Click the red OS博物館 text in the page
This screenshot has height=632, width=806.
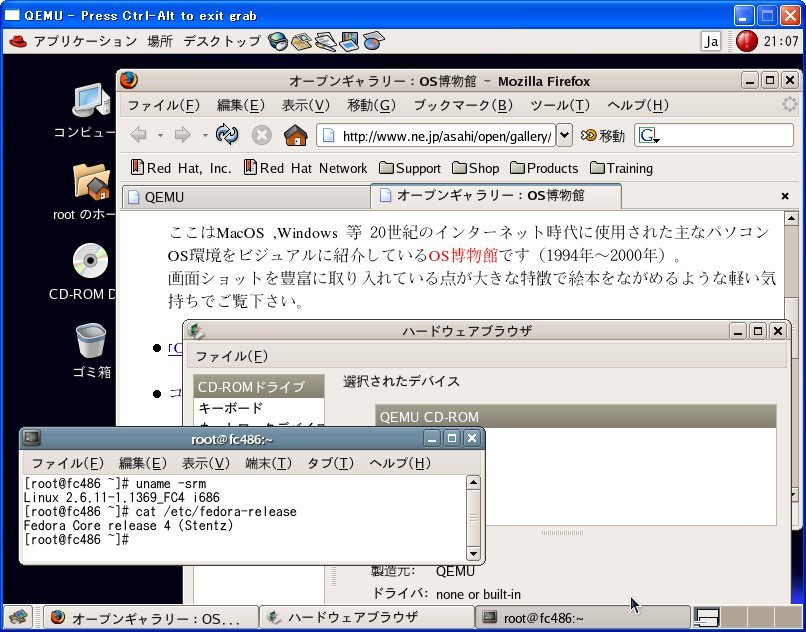(463, 255)
